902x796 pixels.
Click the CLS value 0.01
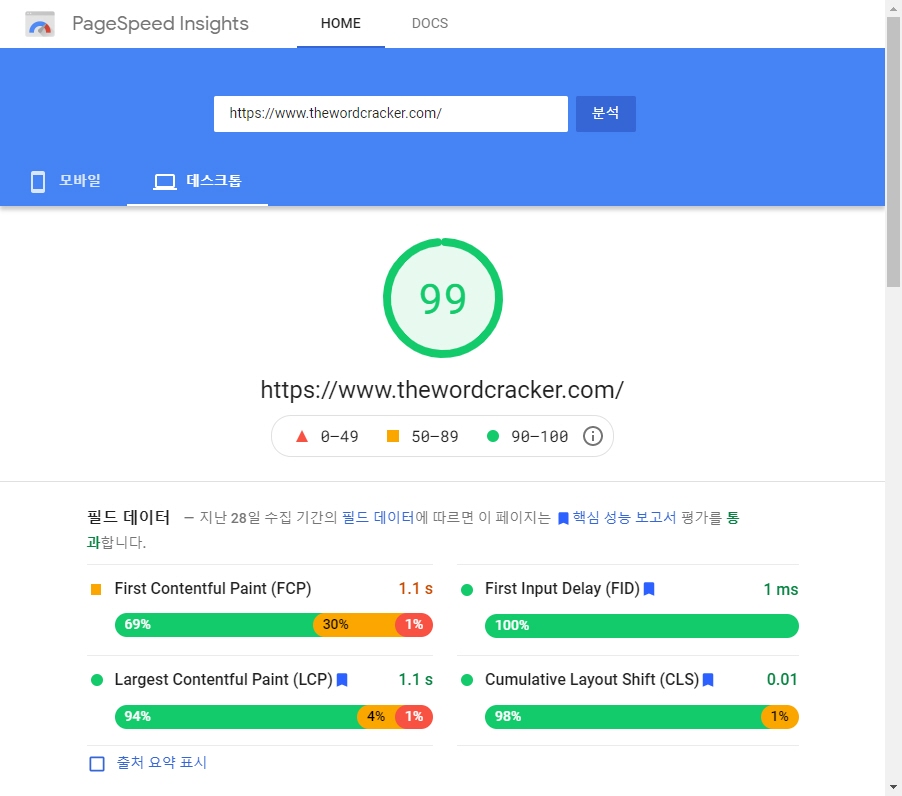[782, 679]
